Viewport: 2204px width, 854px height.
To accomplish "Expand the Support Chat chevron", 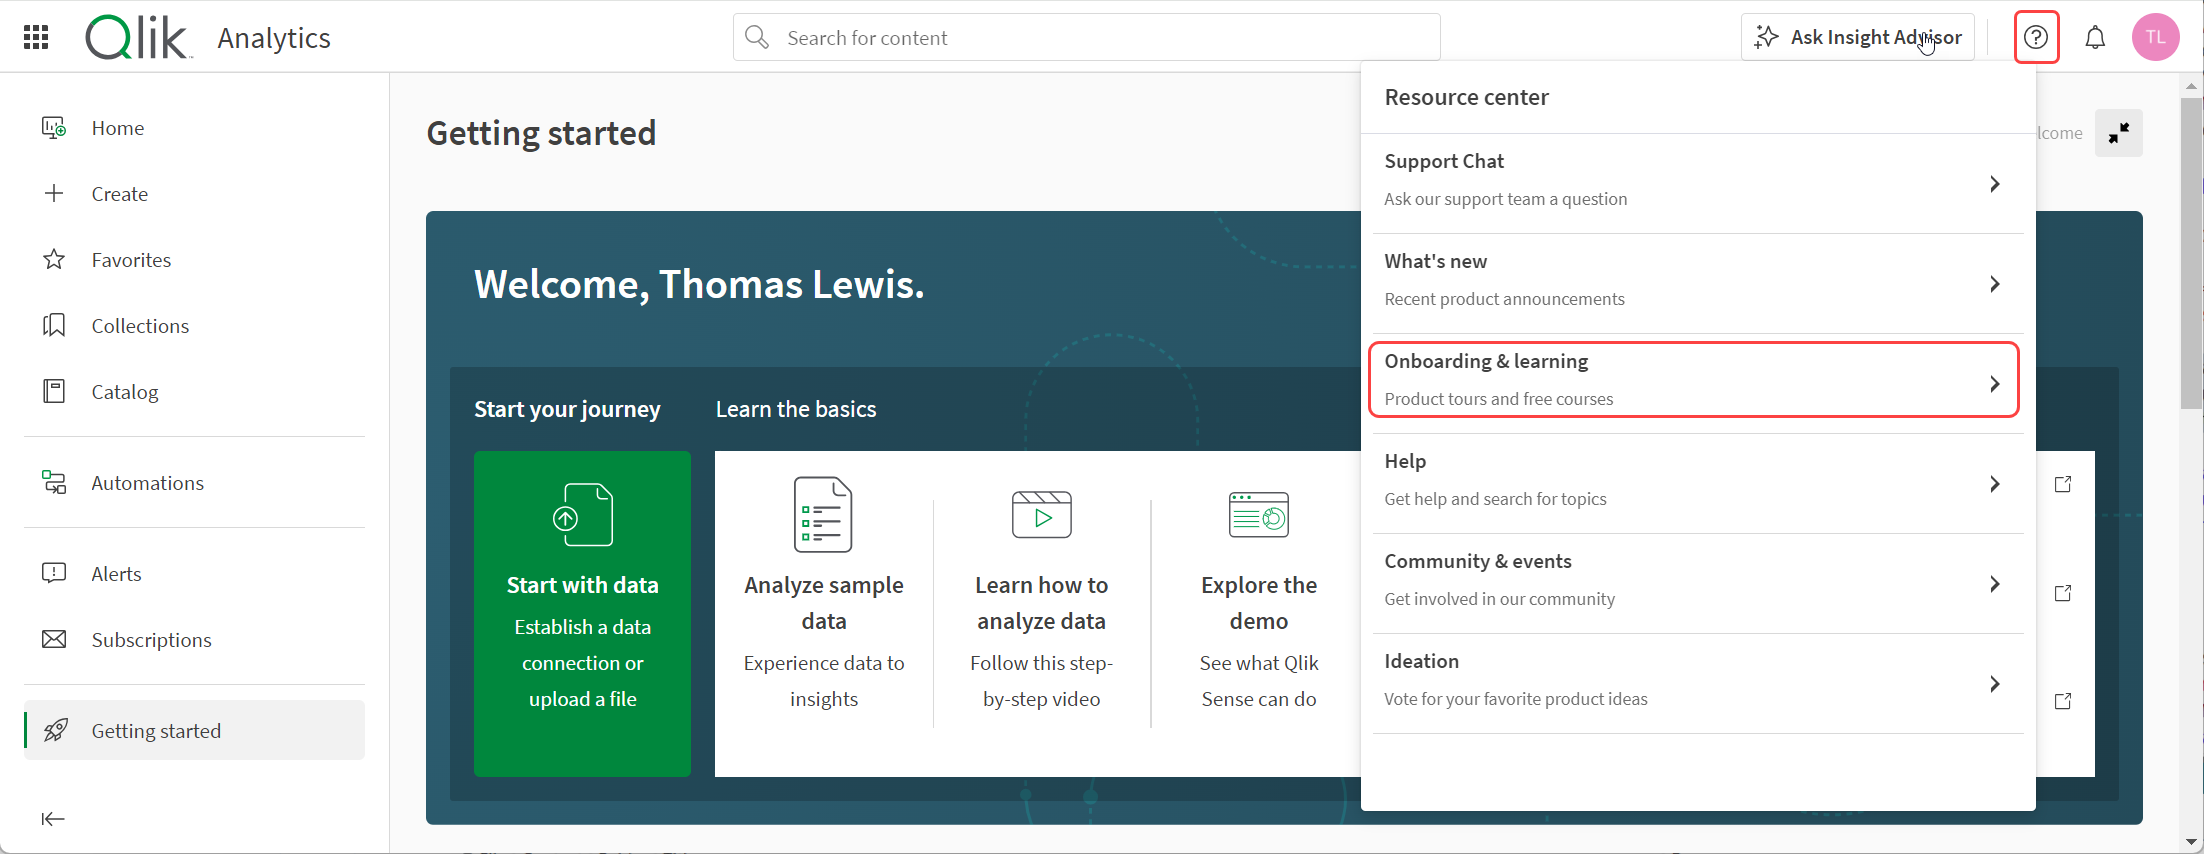I will pos(1994,184).
